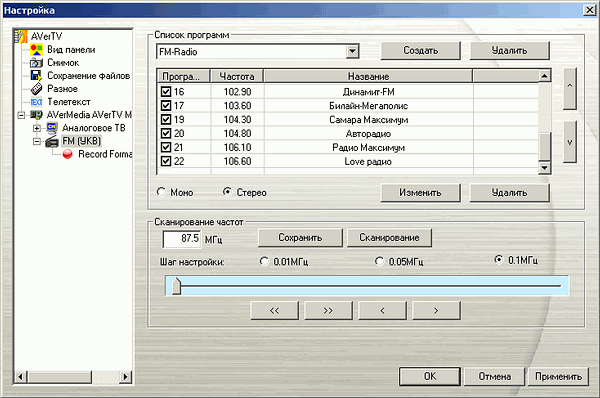
Task: Disable program 22 Love радио checkbox
Action: pyautogui.click(x=166, y=161)
